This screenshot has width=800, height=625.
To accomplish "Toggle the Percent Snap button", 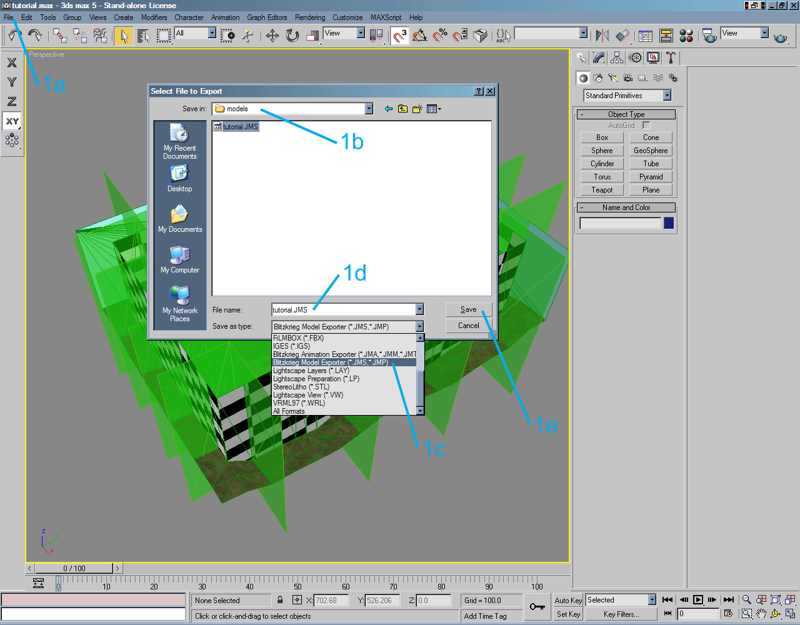I will (x=440, y=35).
